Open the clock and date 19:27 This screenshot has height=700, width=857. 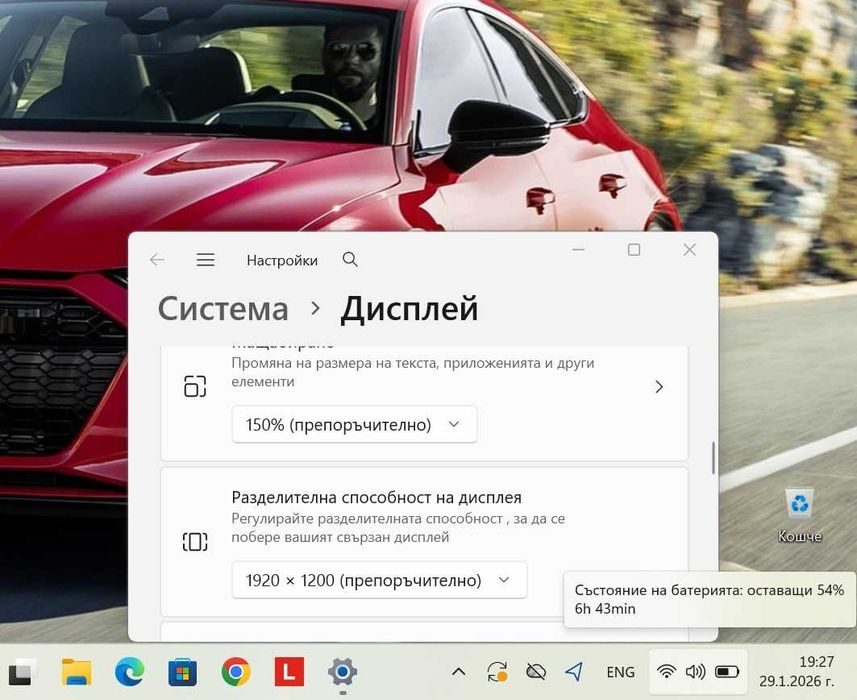796,672
